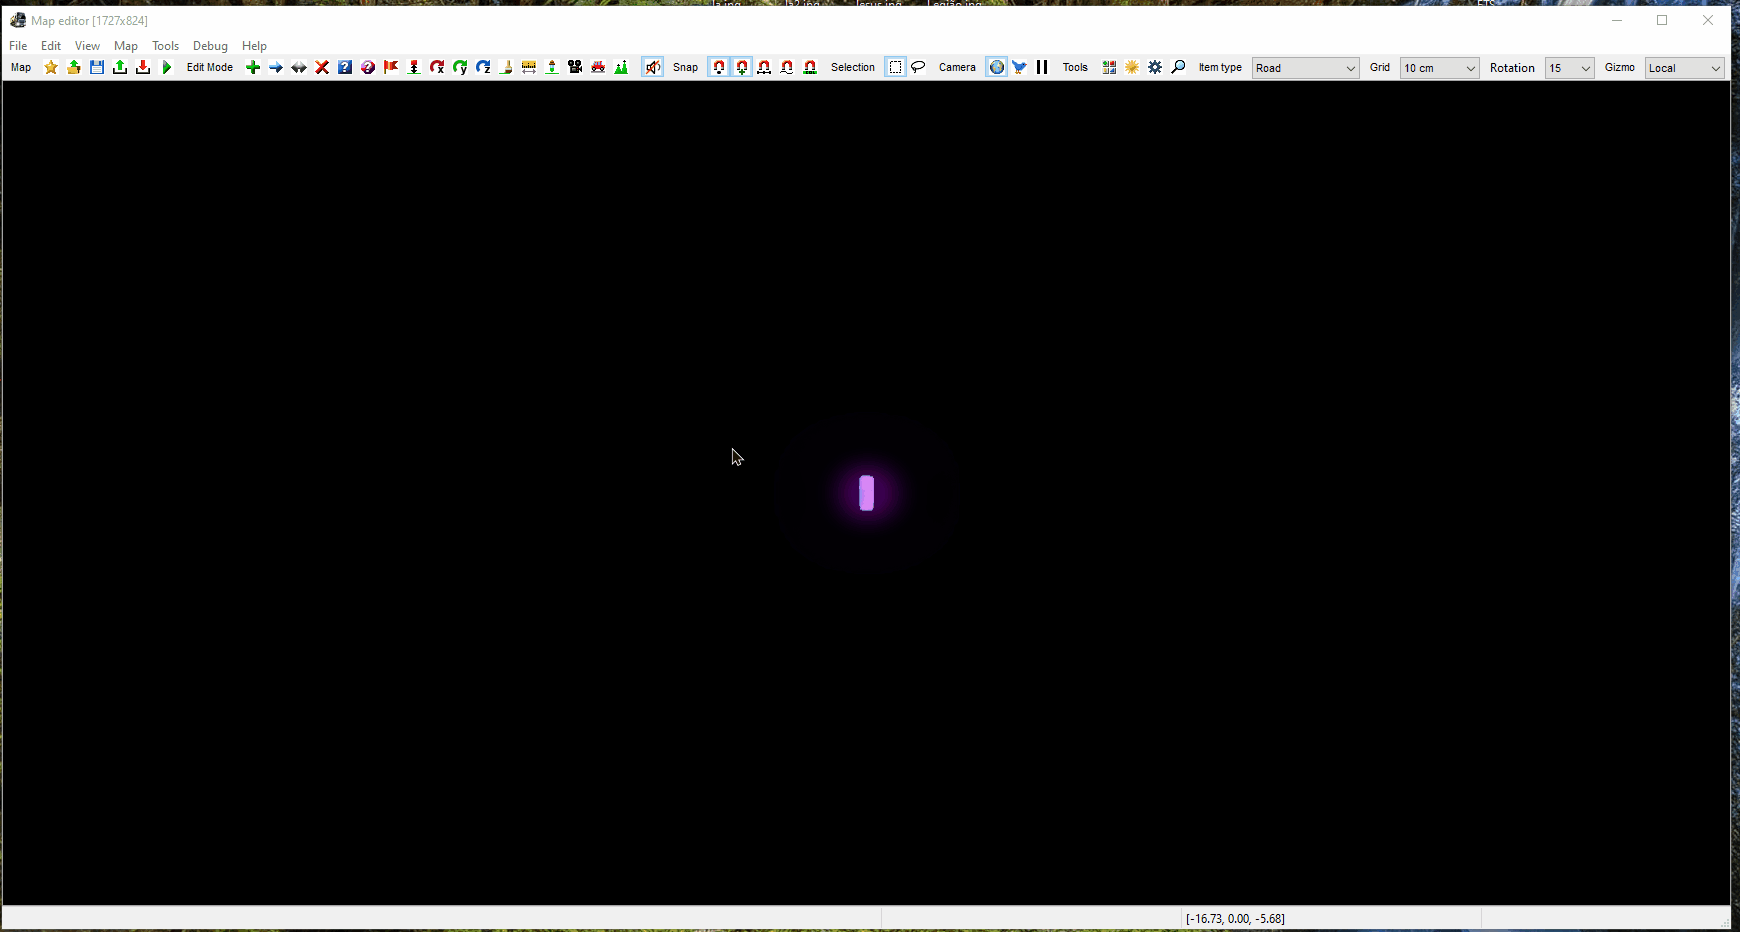Open the View menu
This screenshot has width=1740, height=932.
coord(87,46)
